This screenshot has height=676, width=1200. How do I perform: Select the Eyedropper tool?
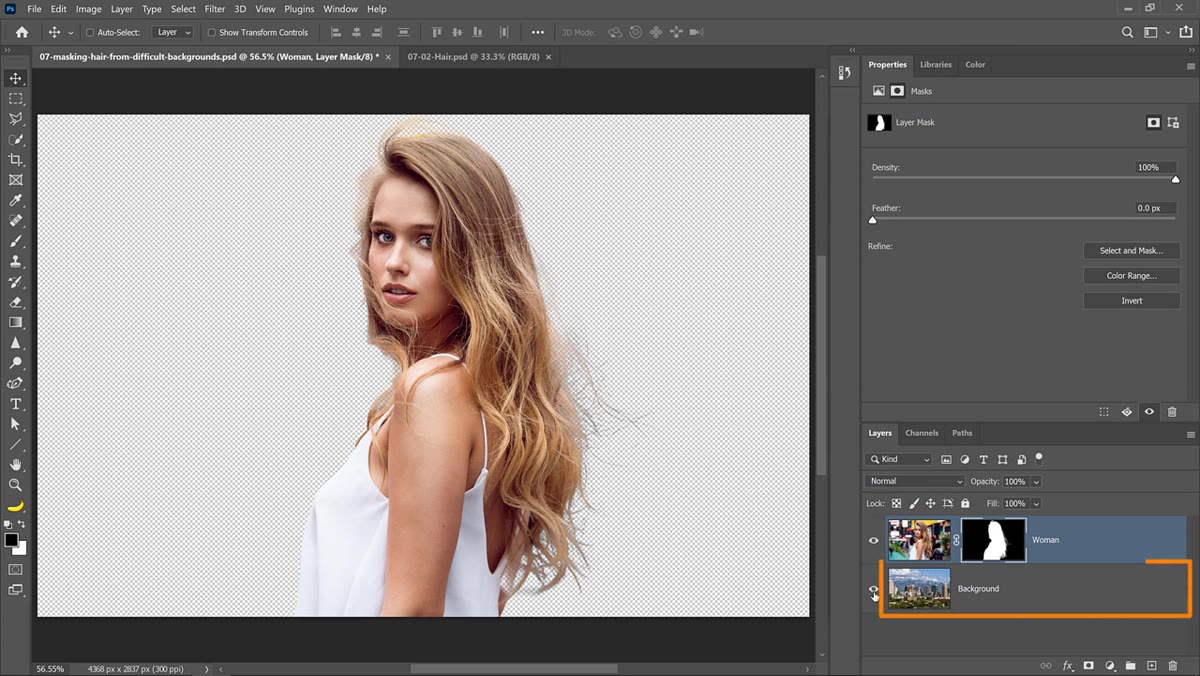[15, 200]
